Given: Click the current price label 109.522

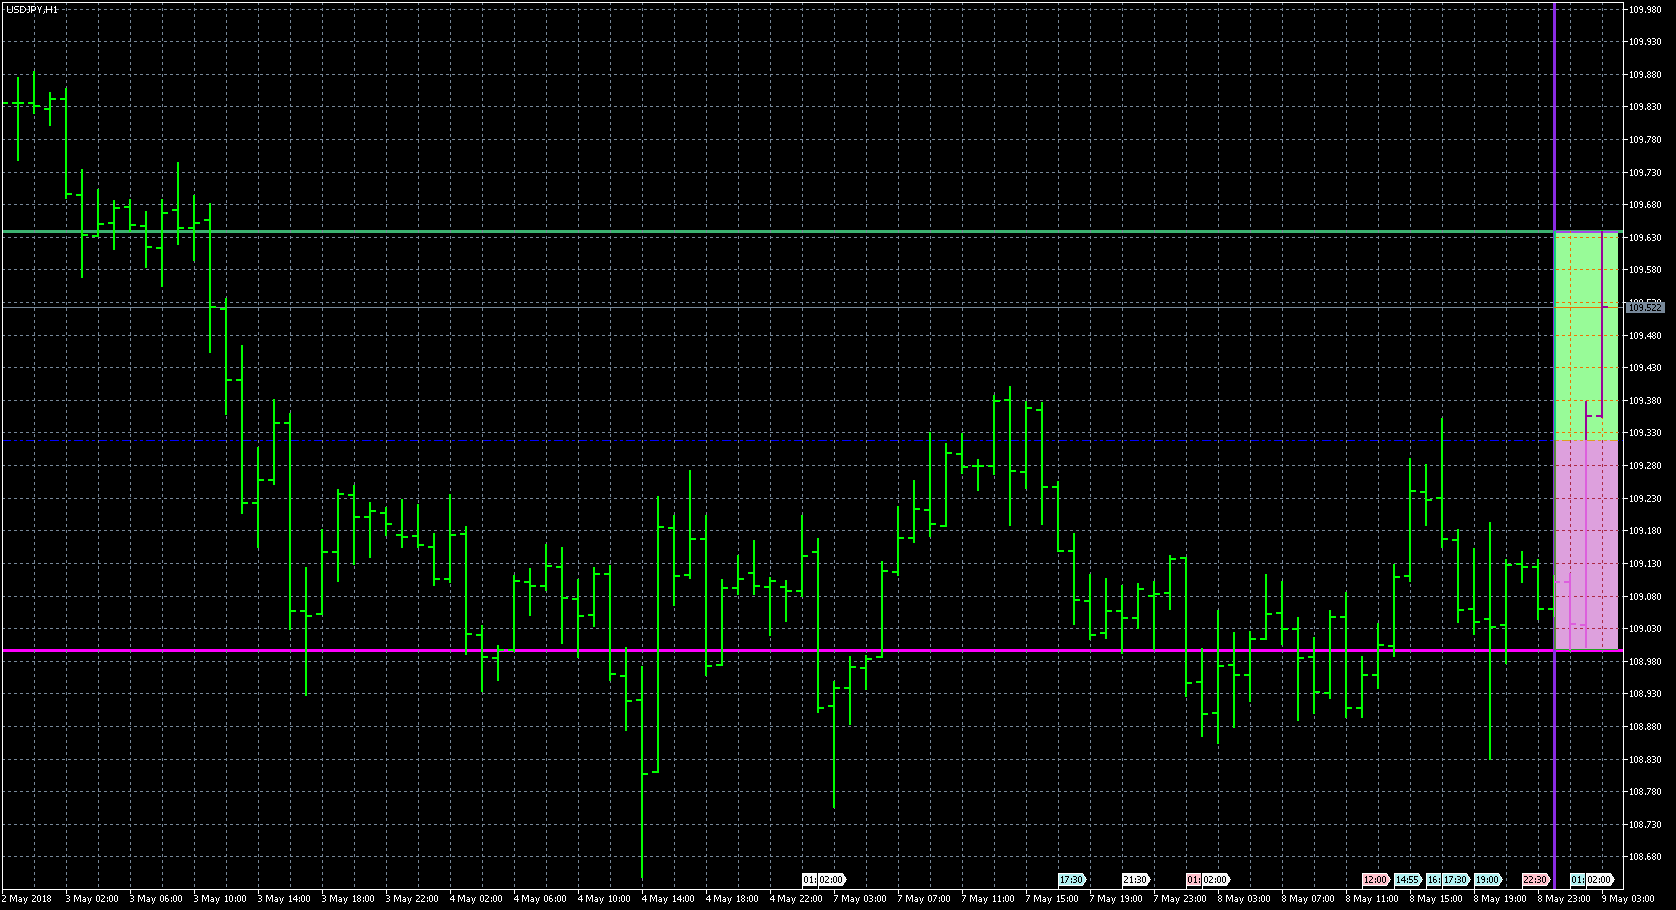Looking at the screenshot, I should click(x=1645, y=308).
